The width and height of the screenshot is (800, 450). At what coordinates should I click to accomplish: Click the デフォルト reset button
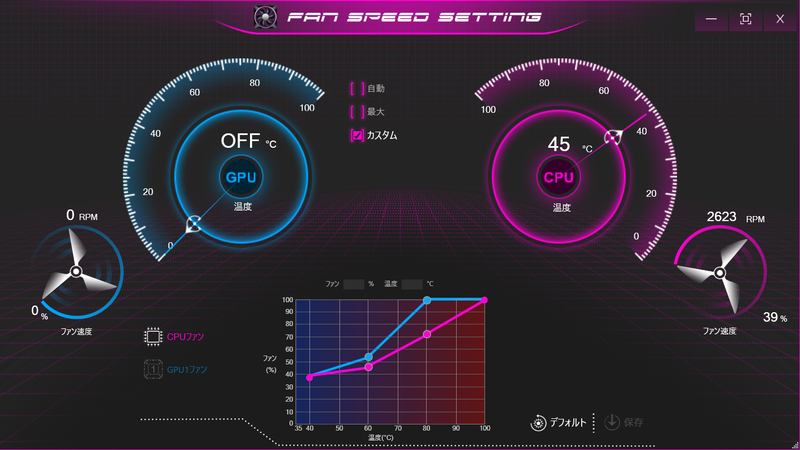point(559,422)
